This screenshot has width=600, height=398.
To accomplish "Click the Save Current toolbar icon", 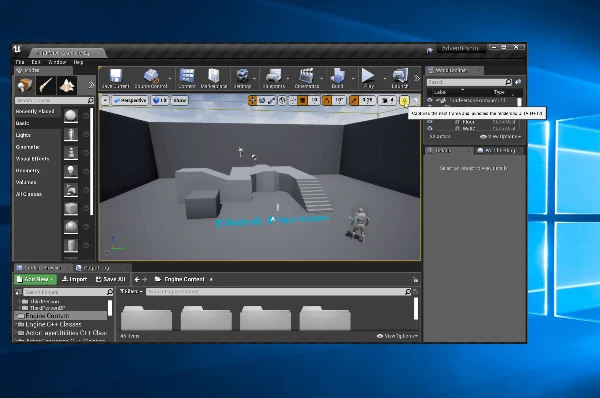I will (x=116, y=78).
